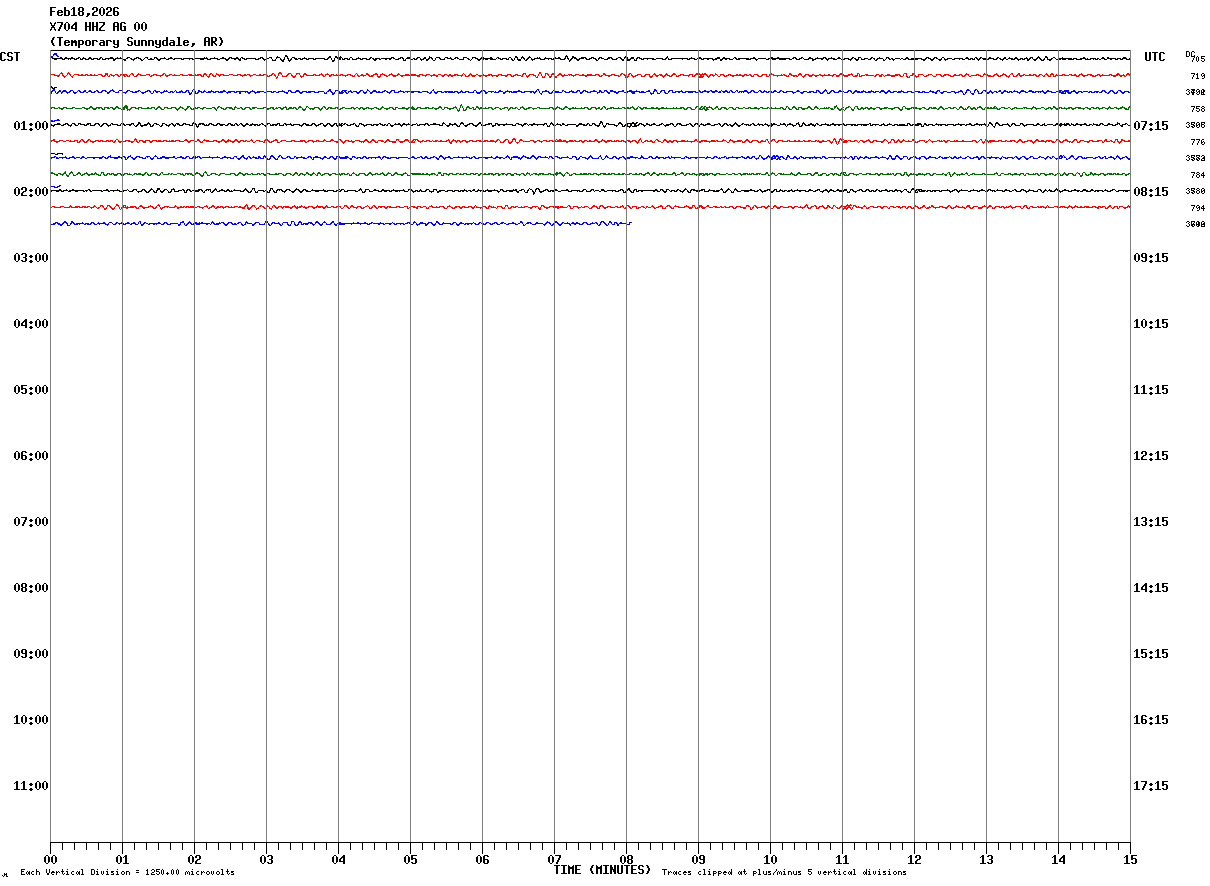The height and width of the screenshot is (886, 1210).
Task: Click the 10:15 UTC time label
Action: click(1151, 324)
